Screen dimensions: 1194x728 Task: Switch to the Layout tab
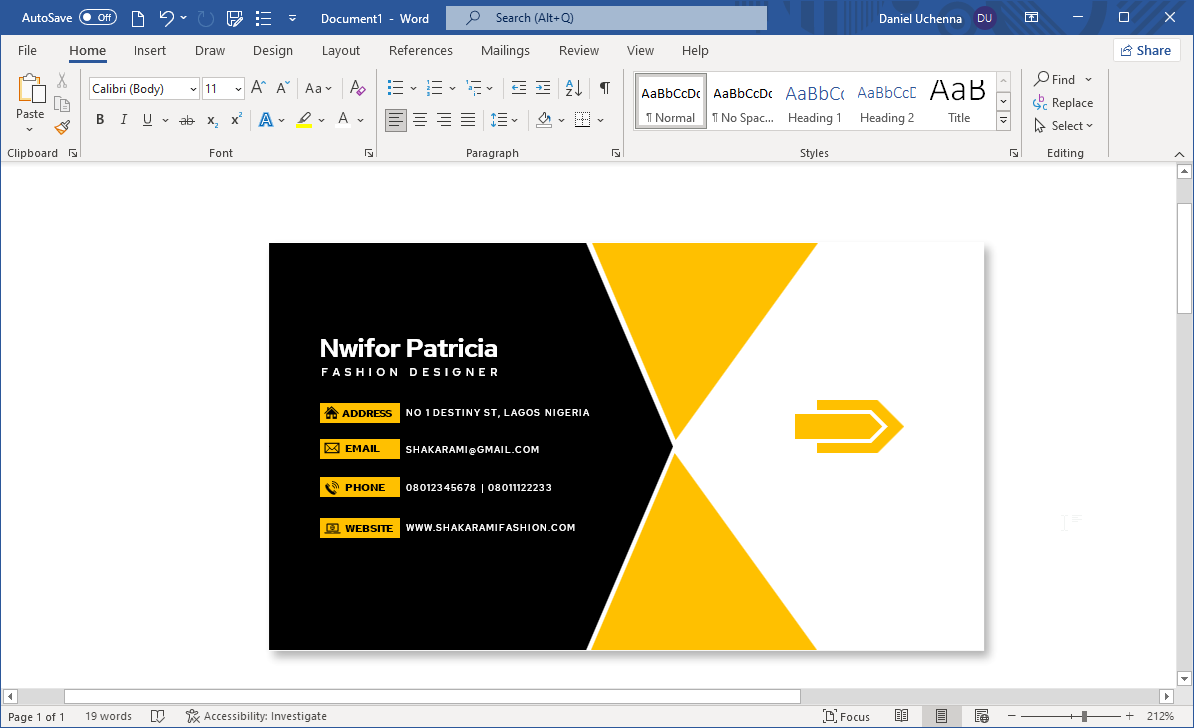[x=340, y=51]
